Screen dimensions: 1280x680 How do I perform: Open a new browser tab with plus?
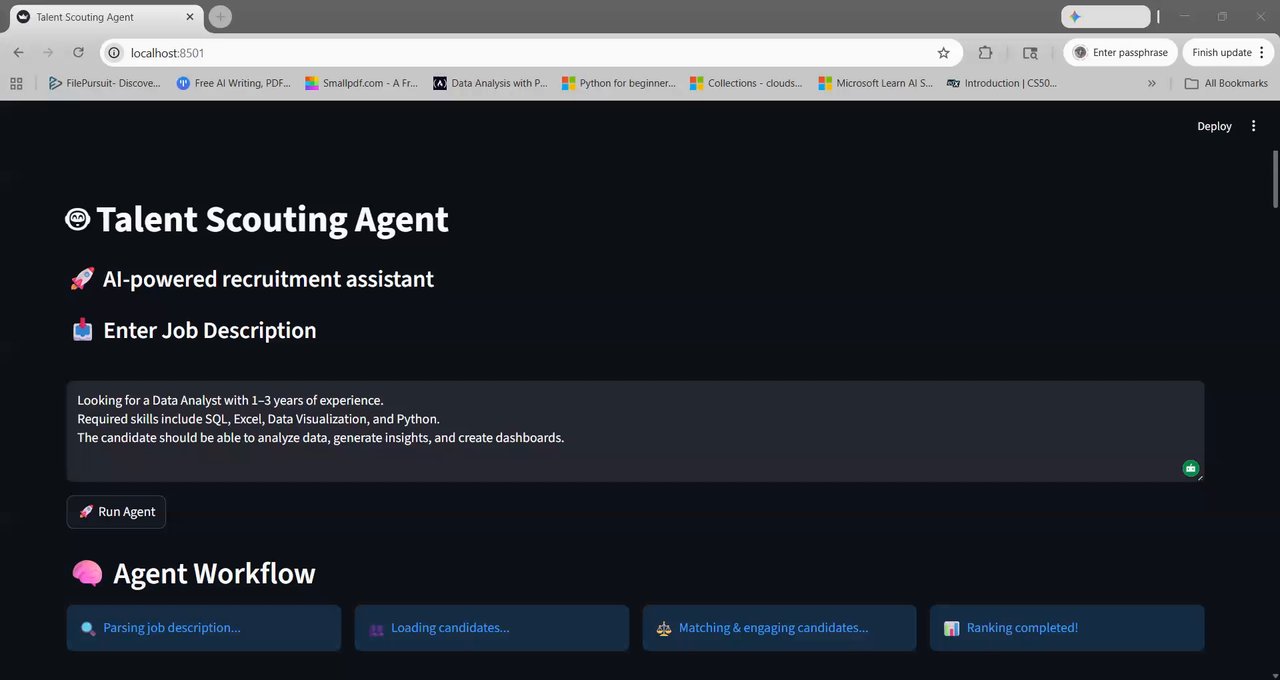coord(220,17)
